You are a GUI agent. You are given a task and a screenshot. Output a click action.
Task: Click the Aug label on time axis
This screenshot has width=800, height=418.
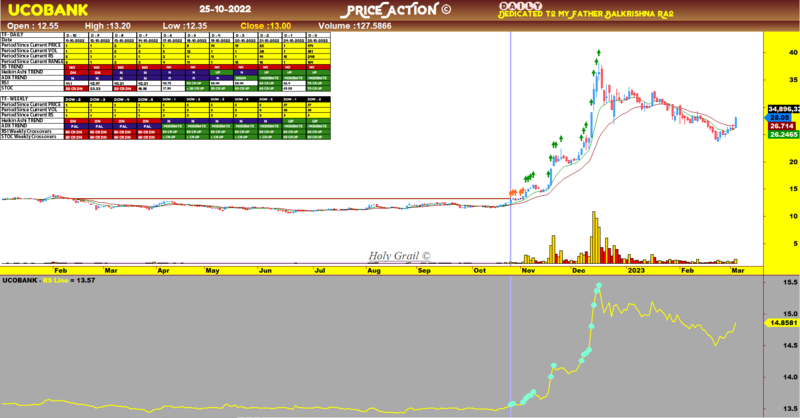click(374, 271)
